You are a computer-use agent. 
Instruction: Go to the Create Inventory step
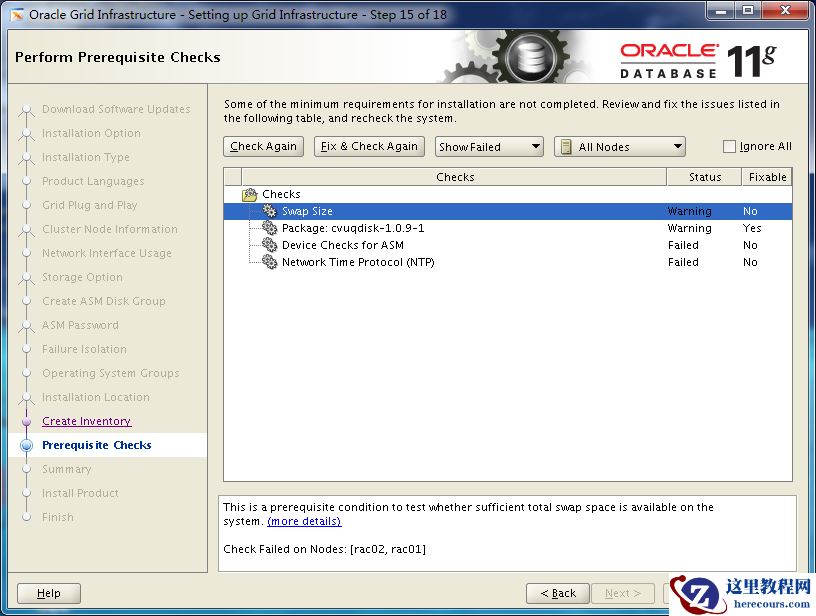pyautogui.click(x=86, y=421)
